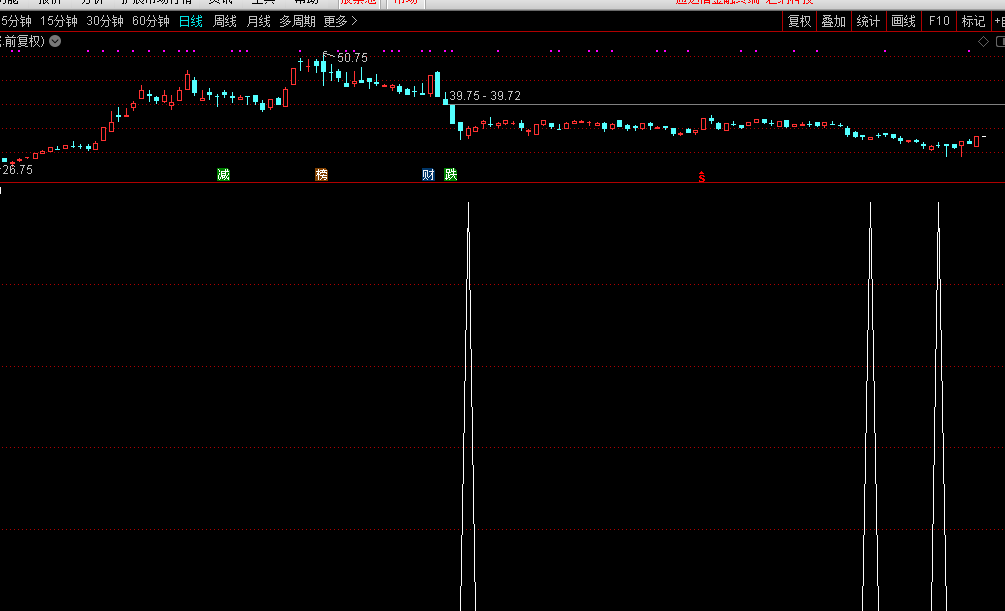
Task: Click the 叠加 overlay button
Action: [x=833, y=21]
